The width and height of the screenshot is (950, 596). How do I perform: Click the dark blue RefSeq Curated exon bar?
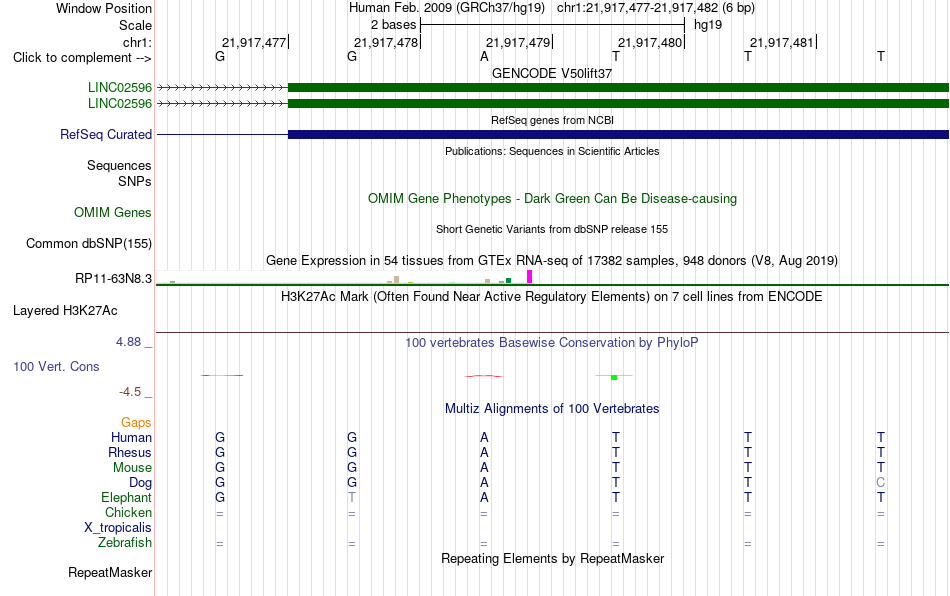tap(618, 134)
